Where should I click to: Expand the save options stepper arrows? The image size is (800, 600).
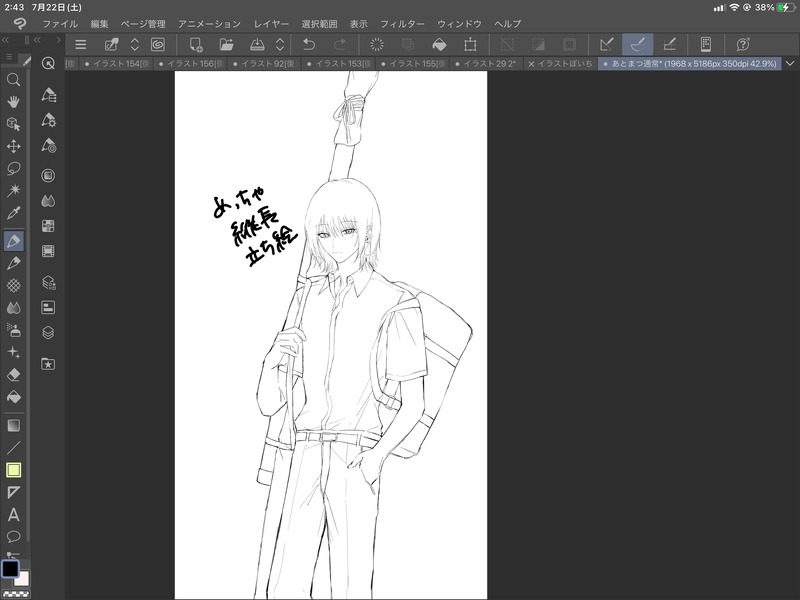click(280, 44)
